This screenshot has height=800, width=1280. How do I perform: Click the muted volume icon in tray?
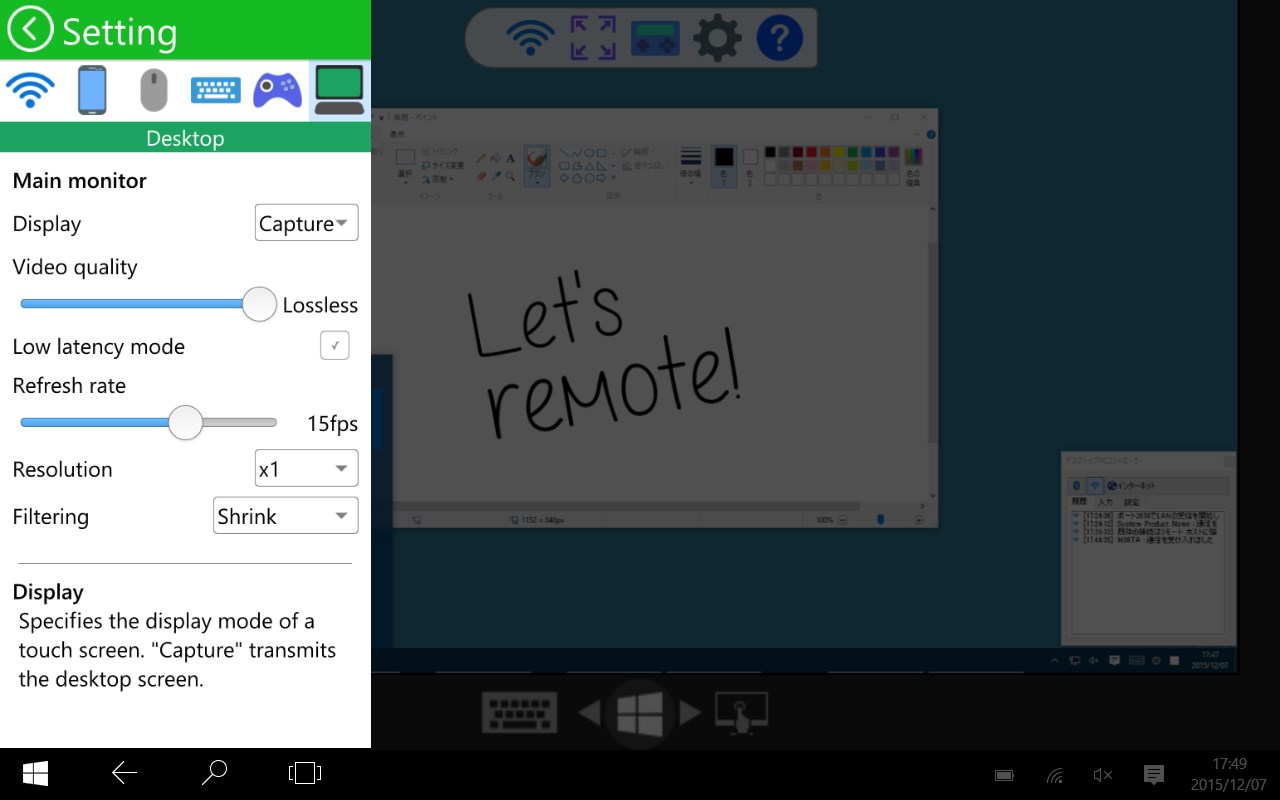click(x=1103, y=775)
